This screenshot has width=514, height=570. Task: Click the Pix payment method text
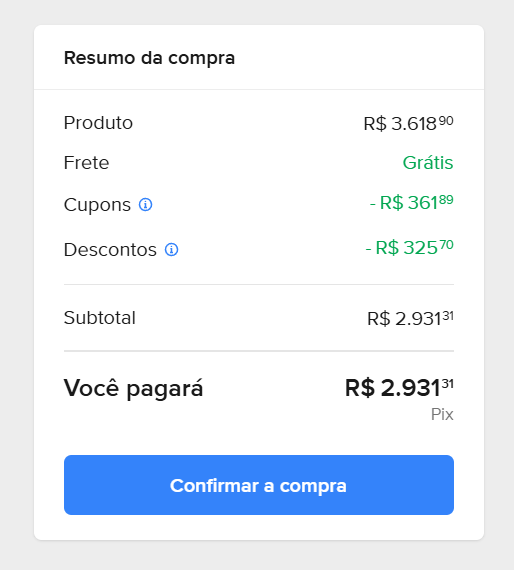[x=442, y=414]
